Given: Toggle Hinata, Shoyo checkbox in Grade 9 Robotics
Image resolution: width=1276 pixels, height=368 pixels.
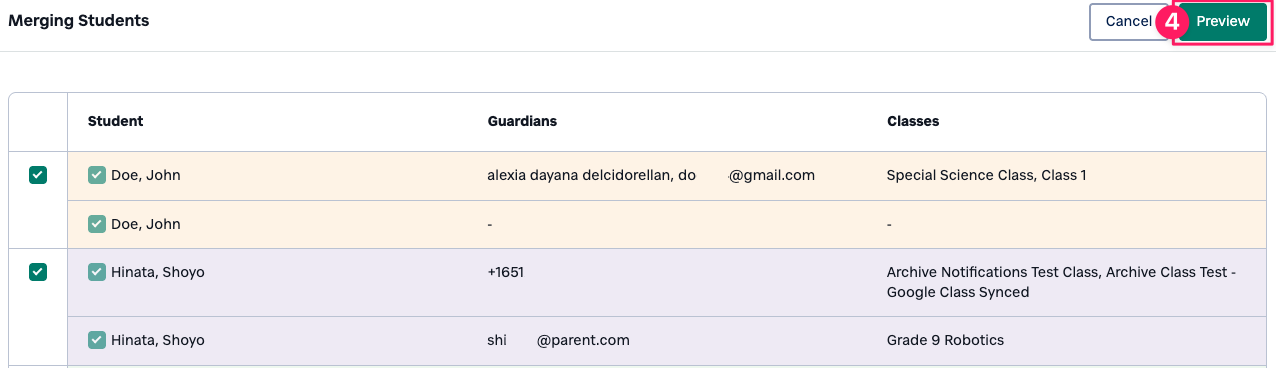Looking at the screenshot, I should [97, 340].
